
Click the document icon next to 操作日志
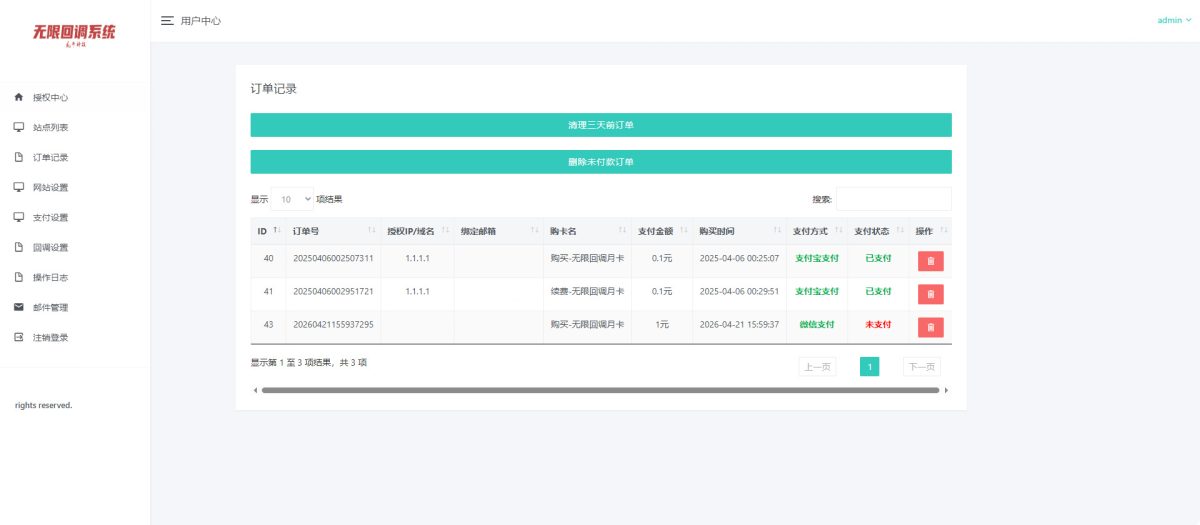pyautogui.click(x=18, y=277)
